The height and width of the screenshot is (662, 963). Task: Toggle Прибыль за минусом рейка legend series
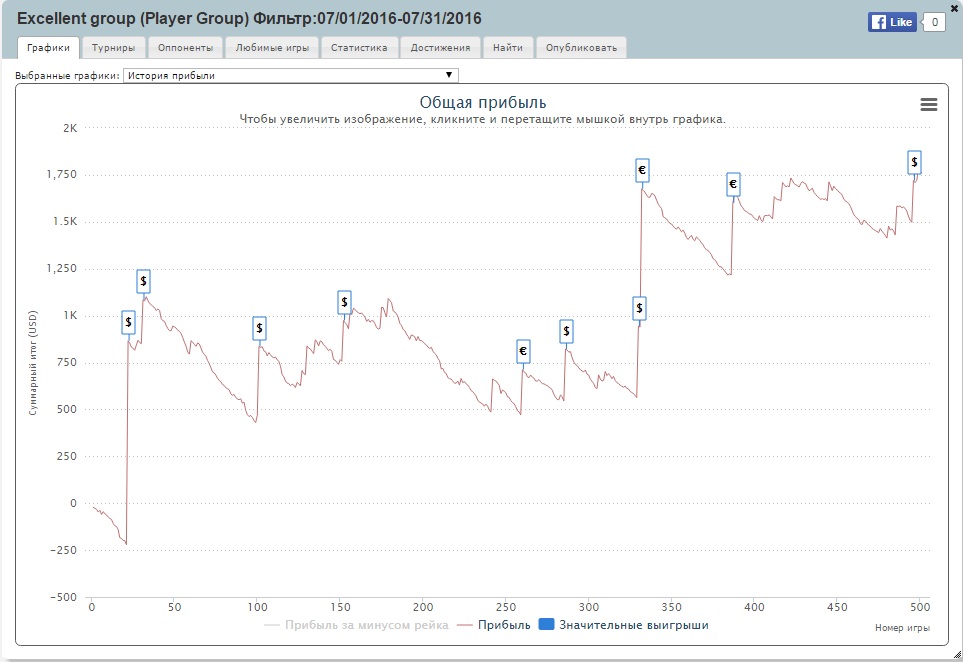tap(356, 625)
